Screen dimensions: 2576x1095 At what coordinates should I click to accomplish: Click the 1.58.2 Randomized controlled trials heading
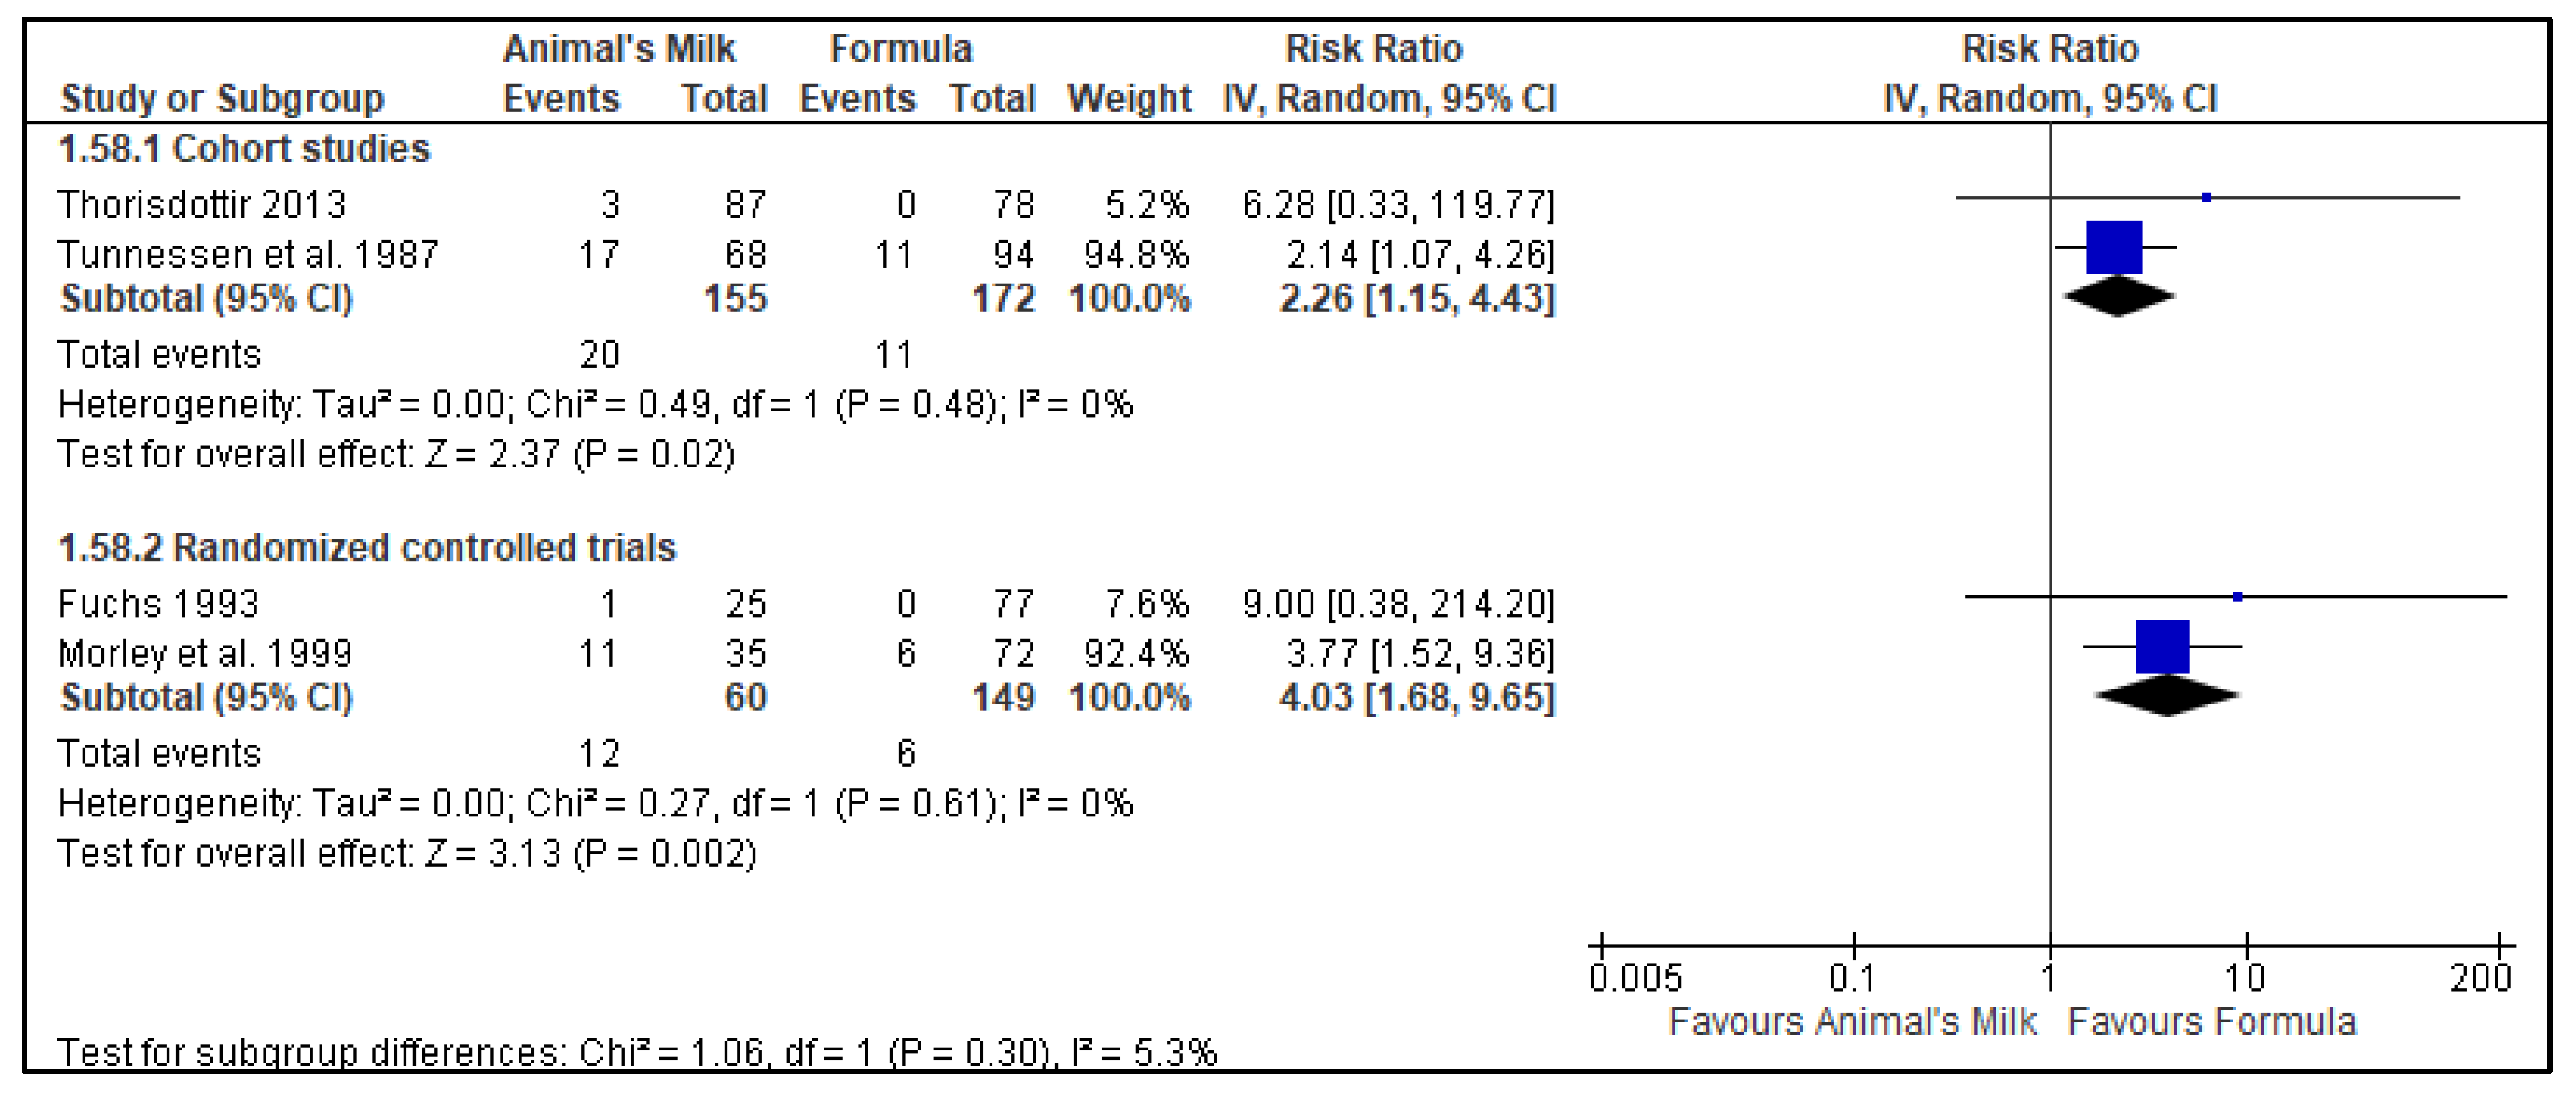(x=368, y=548)
